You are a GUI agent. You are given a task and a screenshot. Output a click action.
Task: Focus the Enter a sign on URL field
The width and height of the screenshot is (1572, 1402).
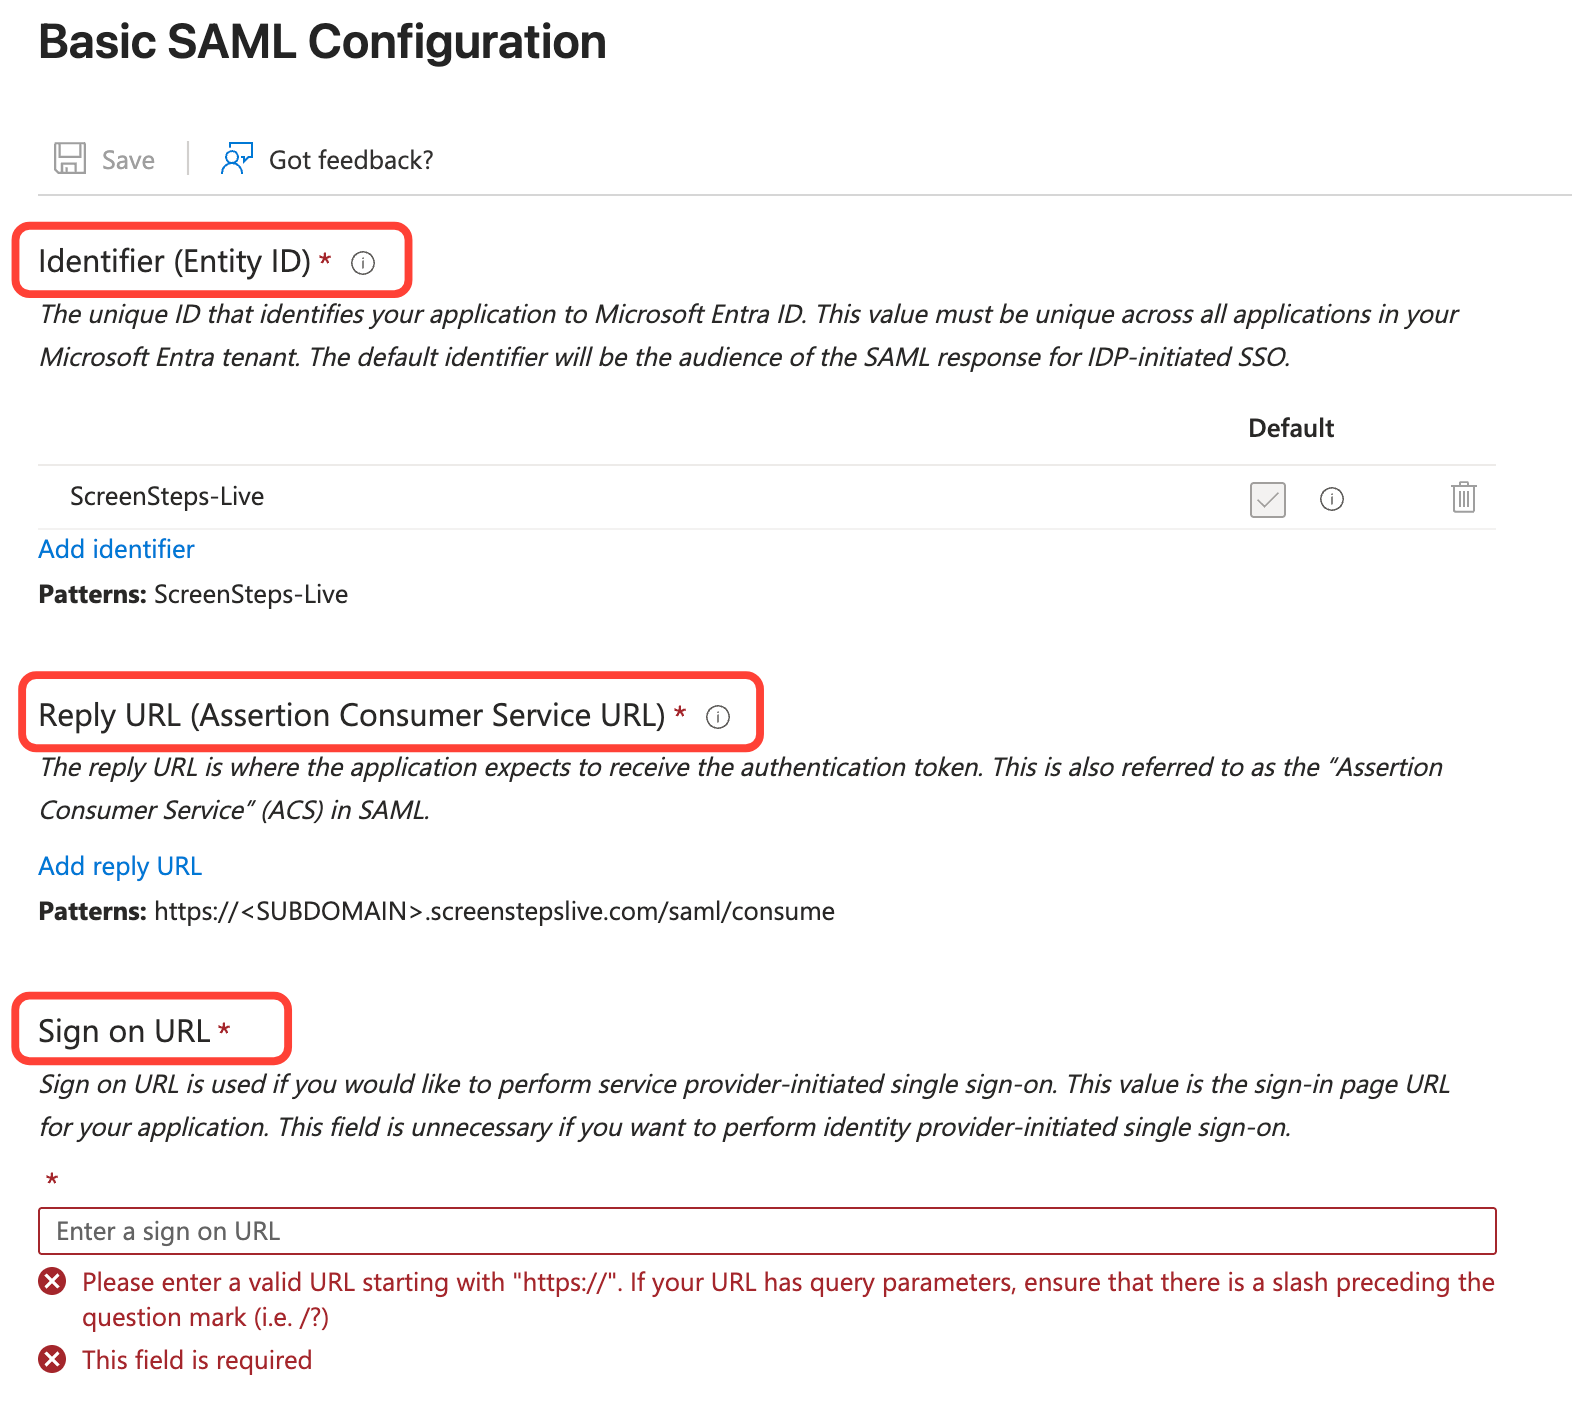click(x=766, y=1231)
